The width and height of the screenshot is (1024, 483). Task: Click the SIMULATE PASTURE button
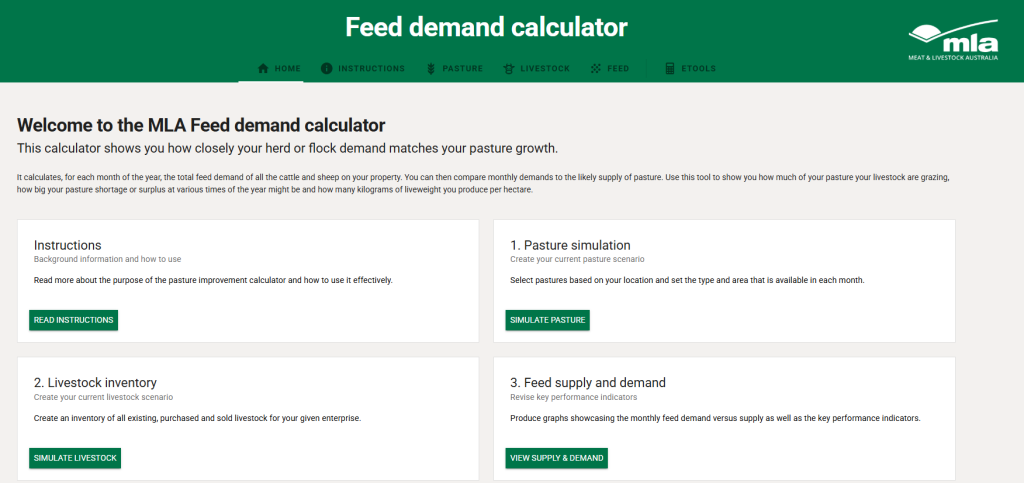[547, 320]
